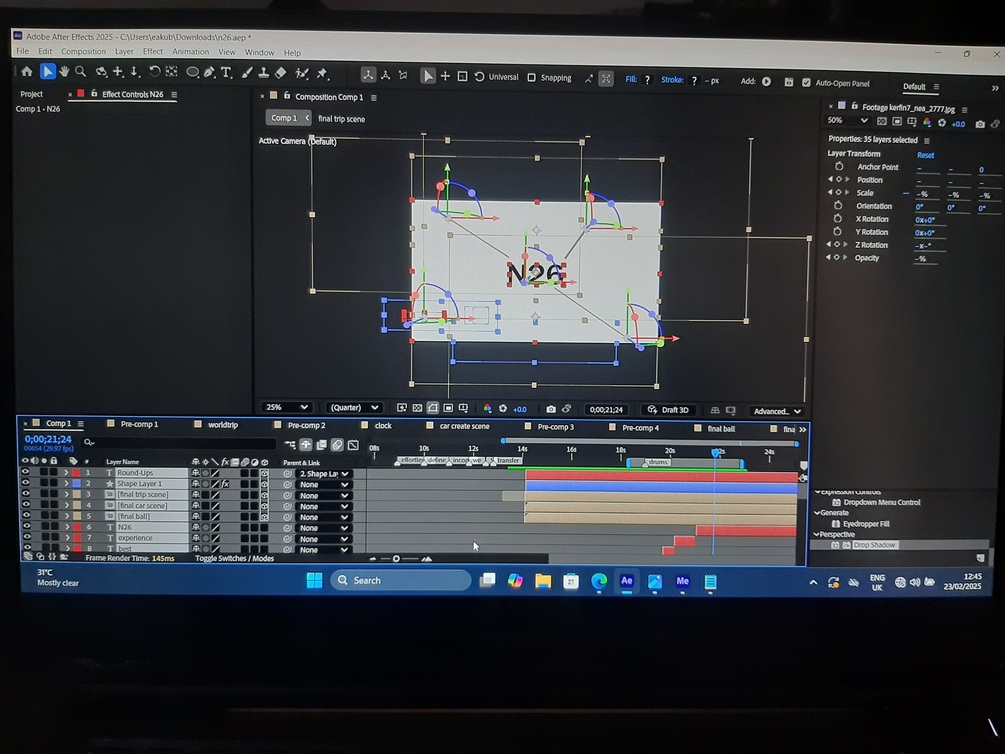Image resolution: width=1005 pixels, height=754 pixels.
Task: Click the Fill color swatch in the toolbar
Action: pos(646,78)
